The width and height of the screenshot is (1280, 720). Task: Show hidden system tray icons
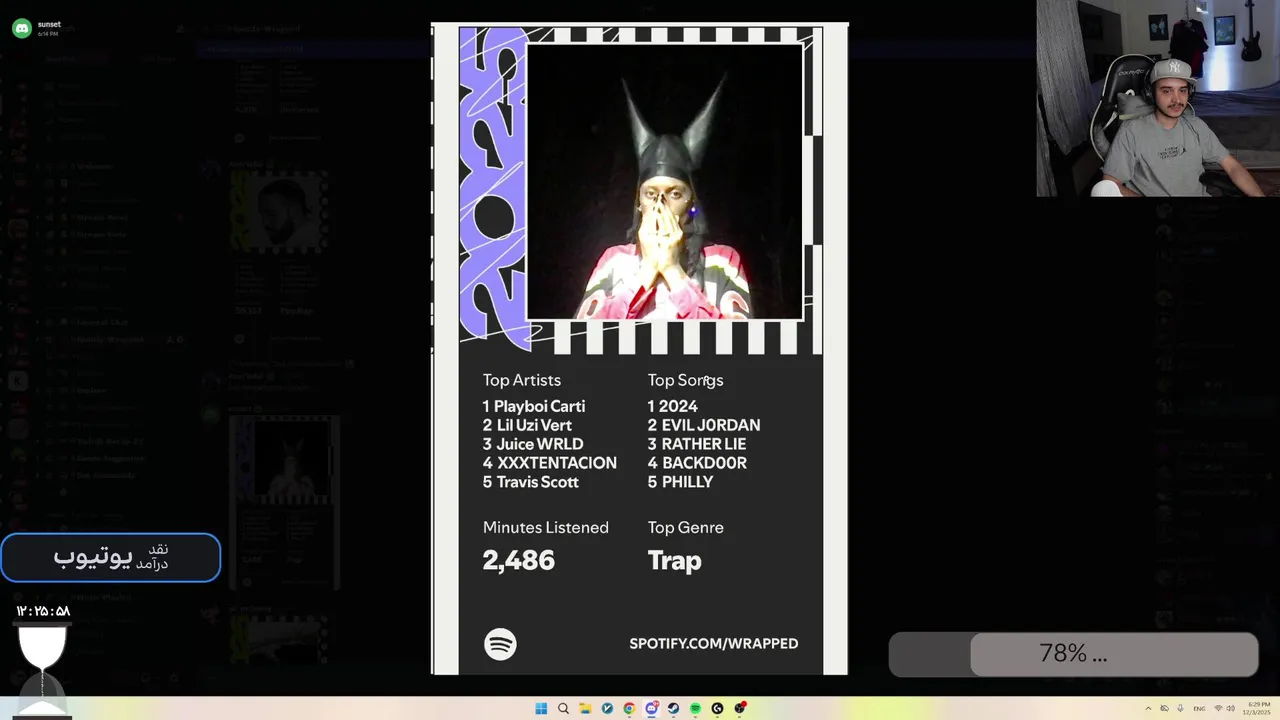click(x=1148, y=708)
